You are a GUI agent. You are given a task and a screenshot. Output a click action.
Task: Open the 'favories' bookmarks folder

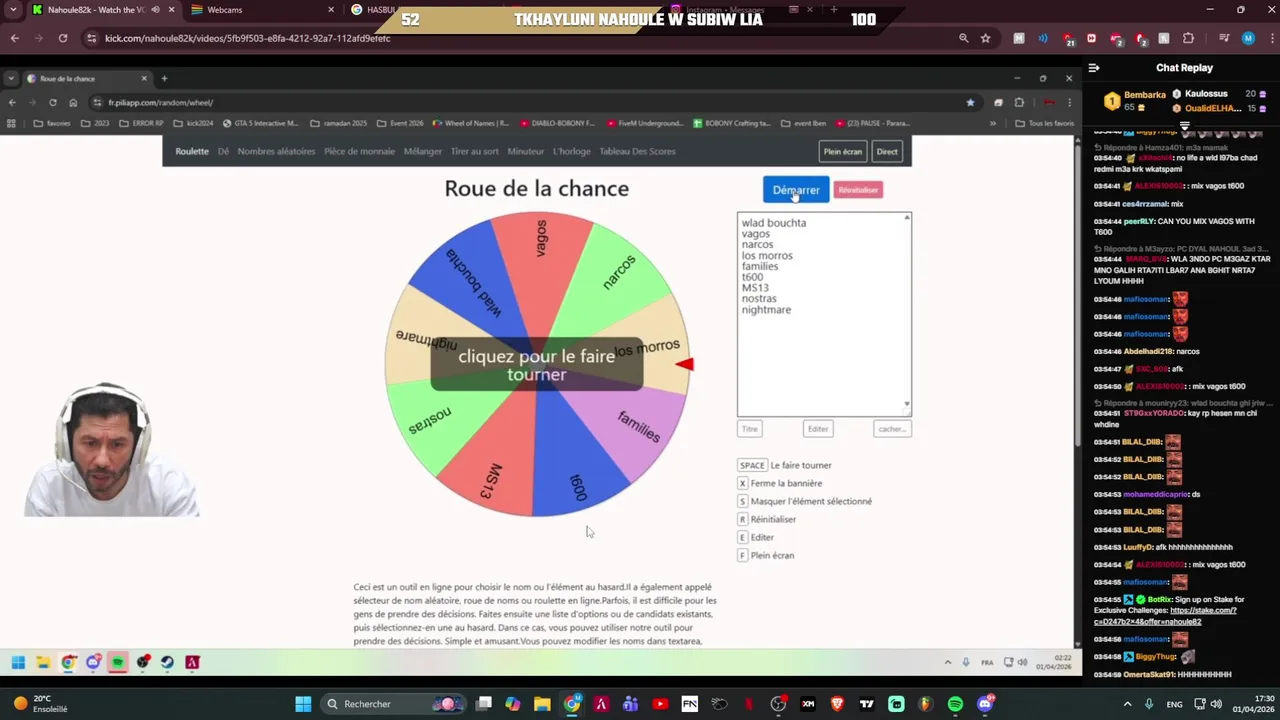tap(52, 124)
